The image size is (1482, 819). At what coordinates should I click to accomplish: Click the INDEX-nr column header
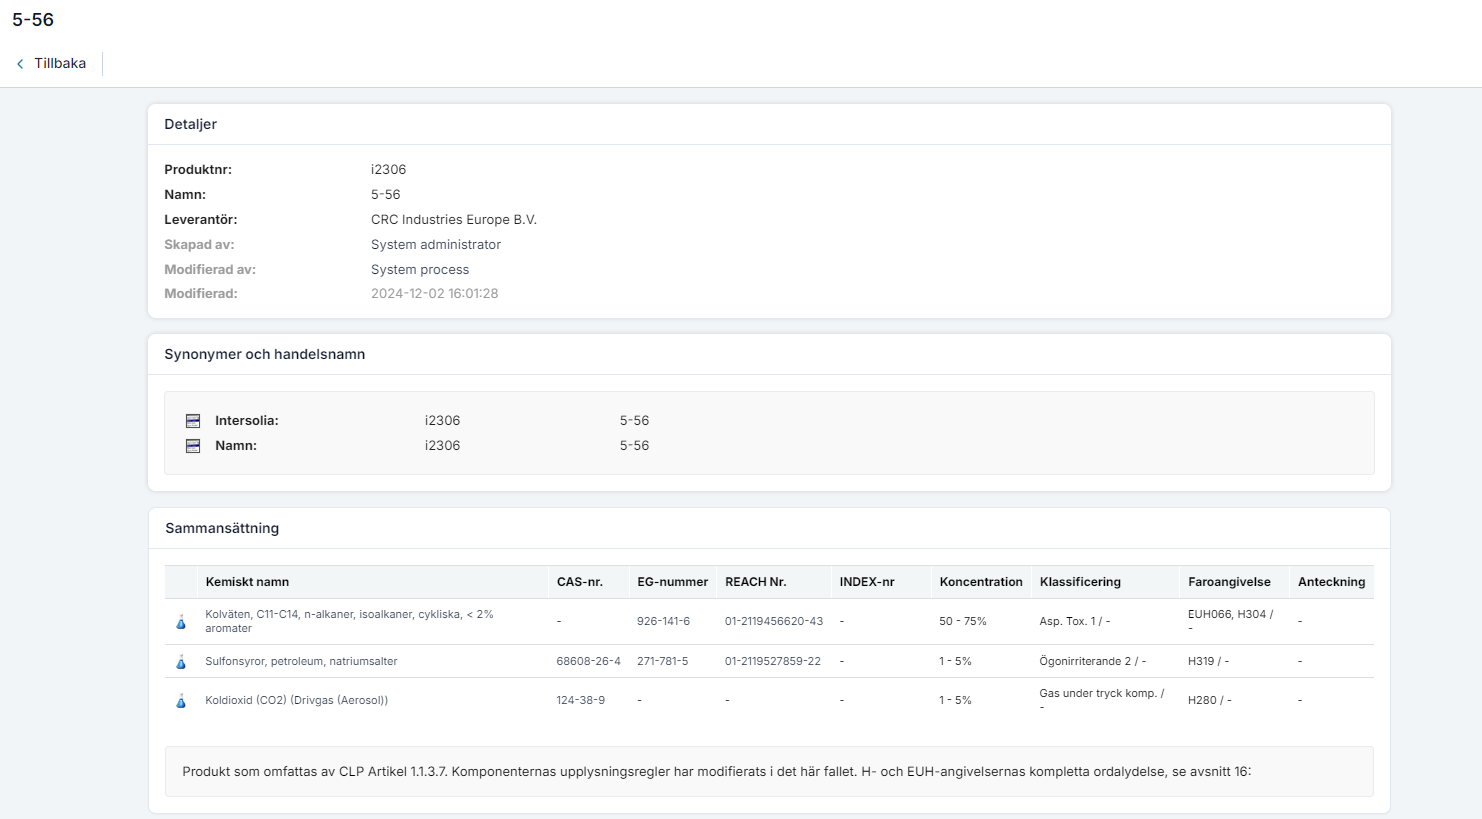pyautogui.click(x=867, y=582)
